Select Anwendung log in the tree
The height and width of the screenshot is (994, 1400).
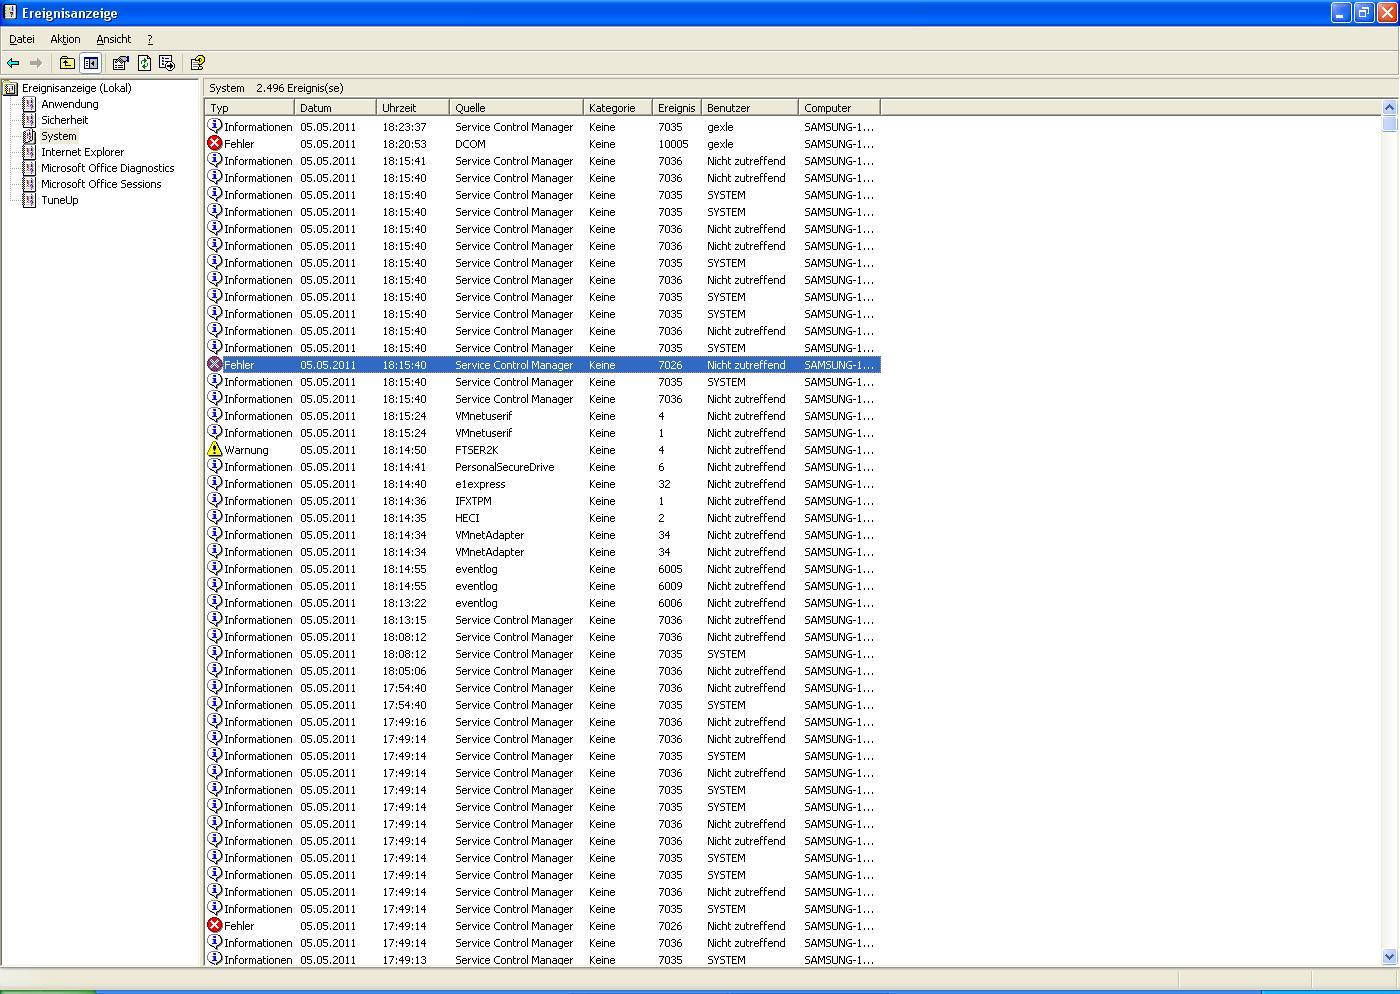coord(69,104)
